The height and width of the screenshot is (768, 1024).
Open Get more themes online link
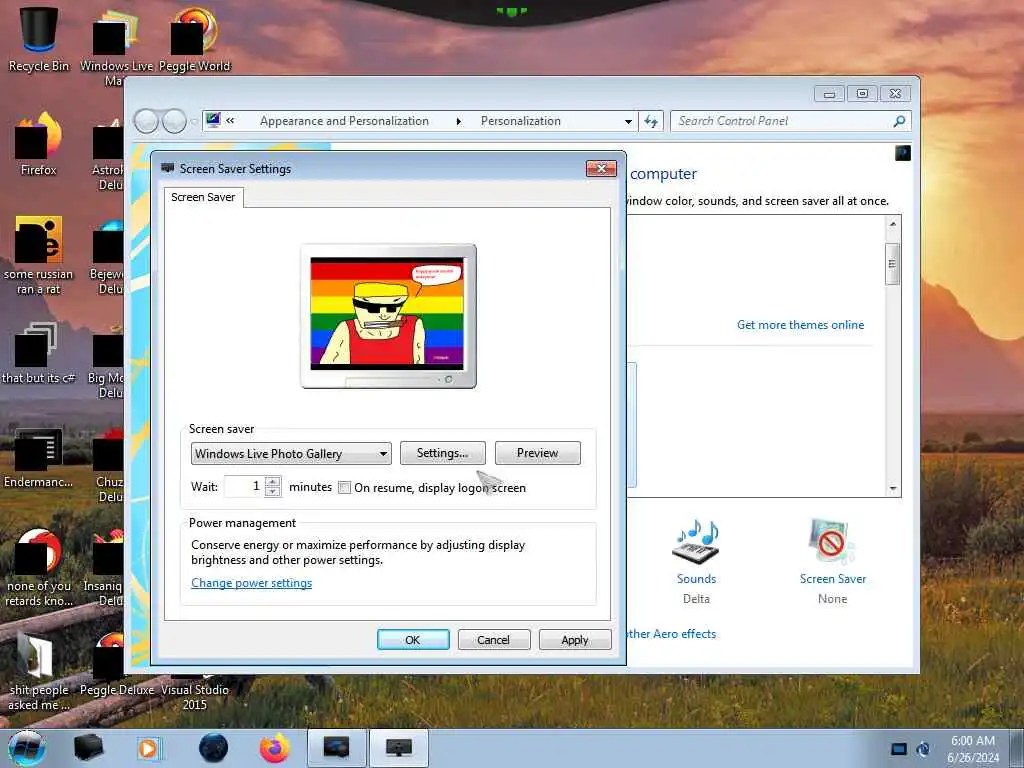[x=800, y=325]
